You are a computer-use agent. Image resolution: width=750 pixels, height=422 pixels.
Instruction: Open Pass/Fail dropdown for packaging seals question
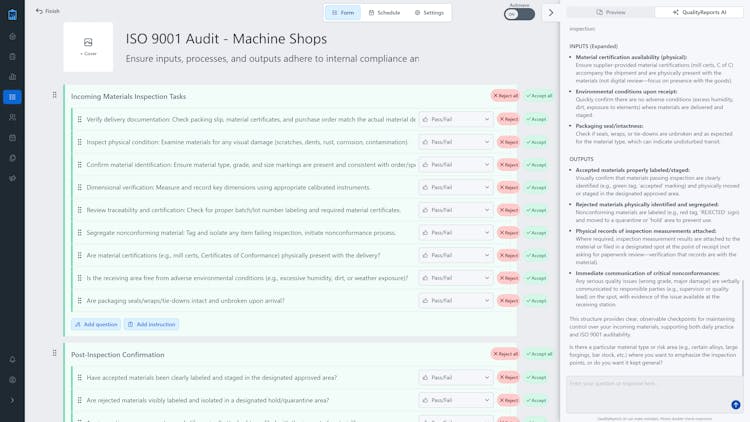click(455, 300)
